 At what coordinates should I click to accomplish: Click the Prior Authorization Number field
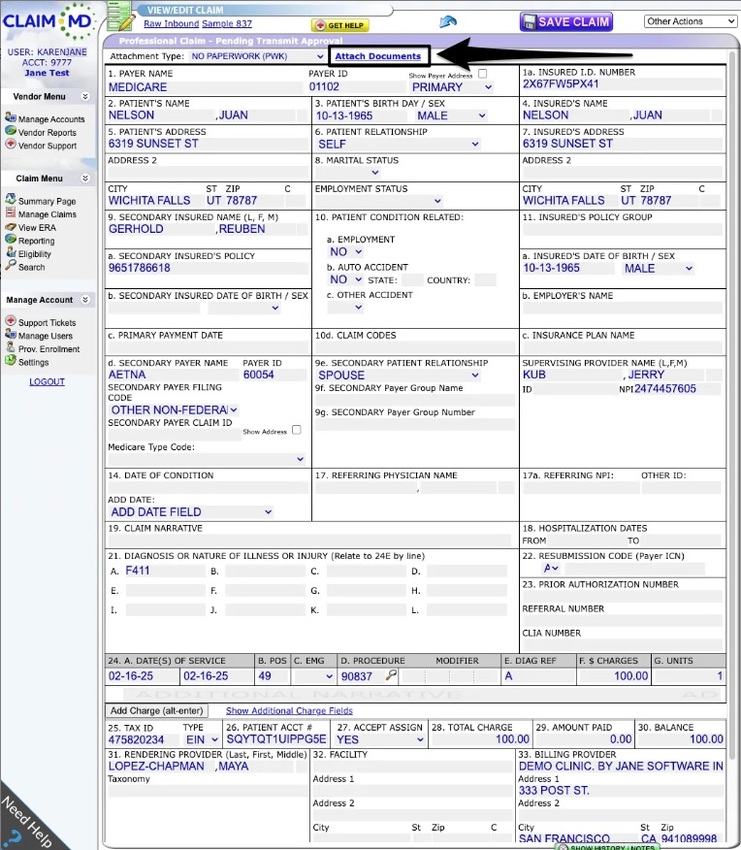(622, 596)
